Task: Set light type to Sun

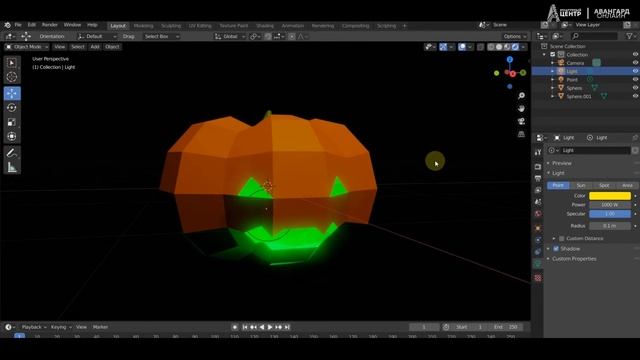Action: pyautogui.click(x=581, y=185)
